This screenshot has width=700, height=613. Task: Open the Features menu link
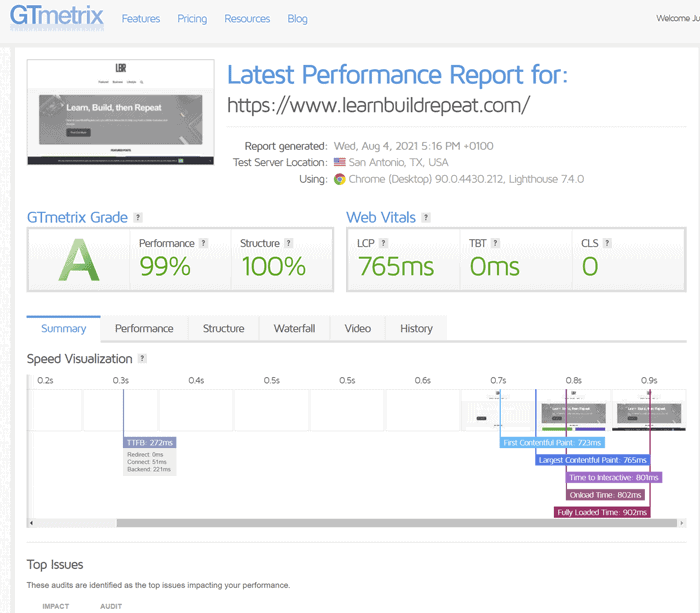(x=141, y=19)
